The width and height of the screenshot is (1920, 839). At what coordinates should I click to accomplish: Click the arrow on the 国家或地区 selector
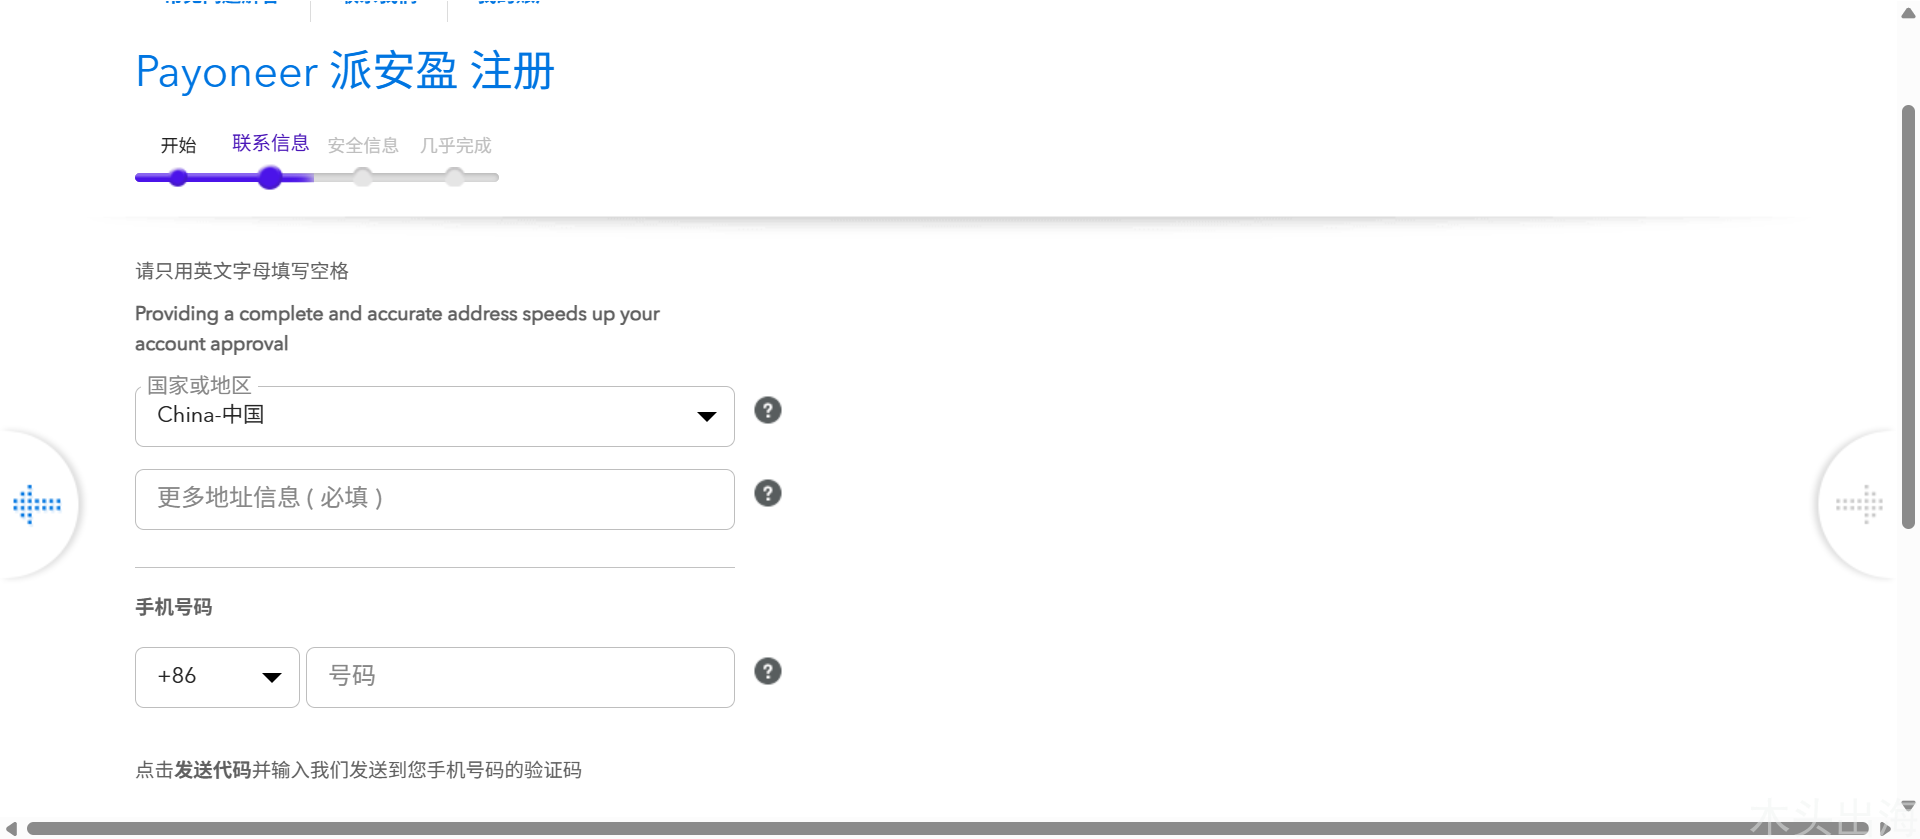(706, 416)
